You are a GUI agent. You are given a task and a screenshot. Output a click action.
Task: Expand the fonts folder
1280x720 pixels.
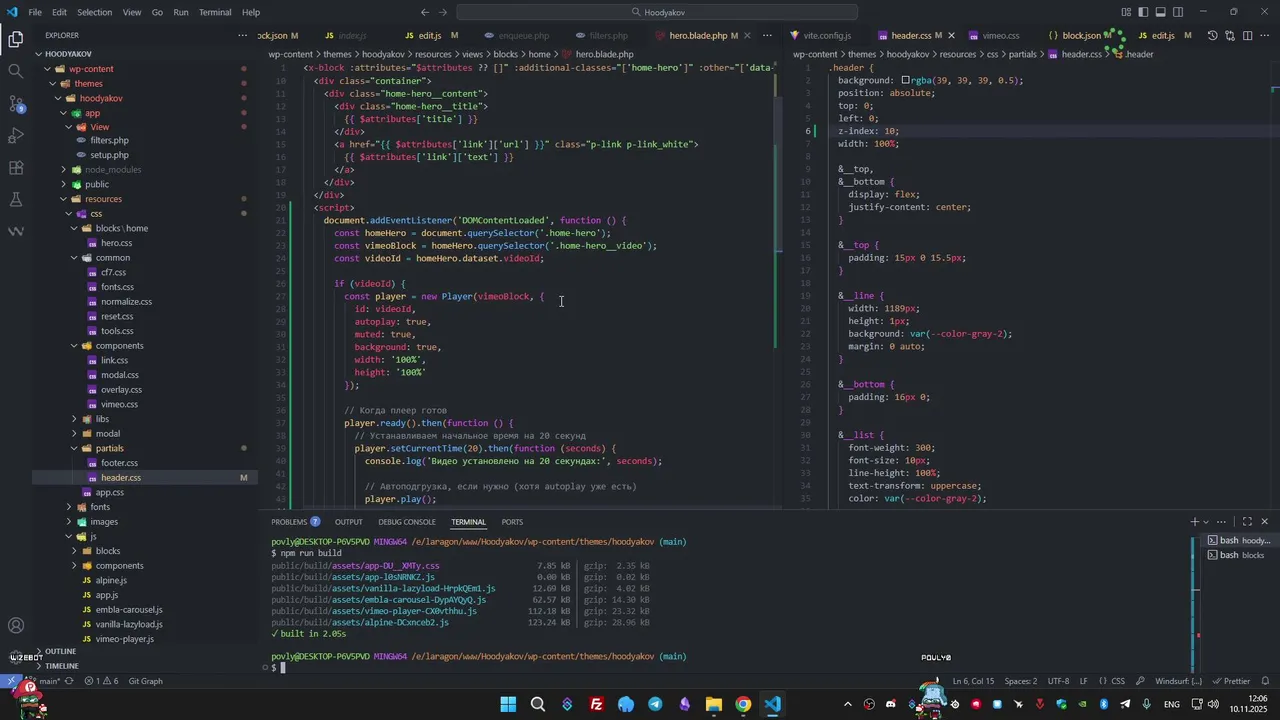point(100,507)
